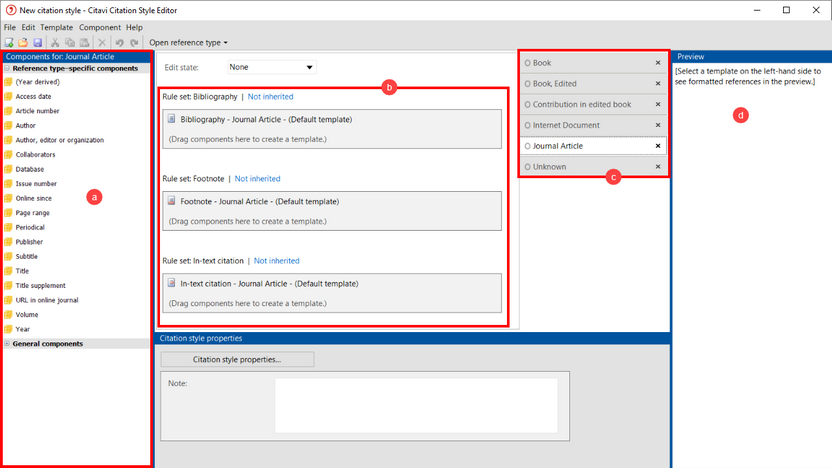
Task: Select 'URL in online journal' component
Action: 47,300
